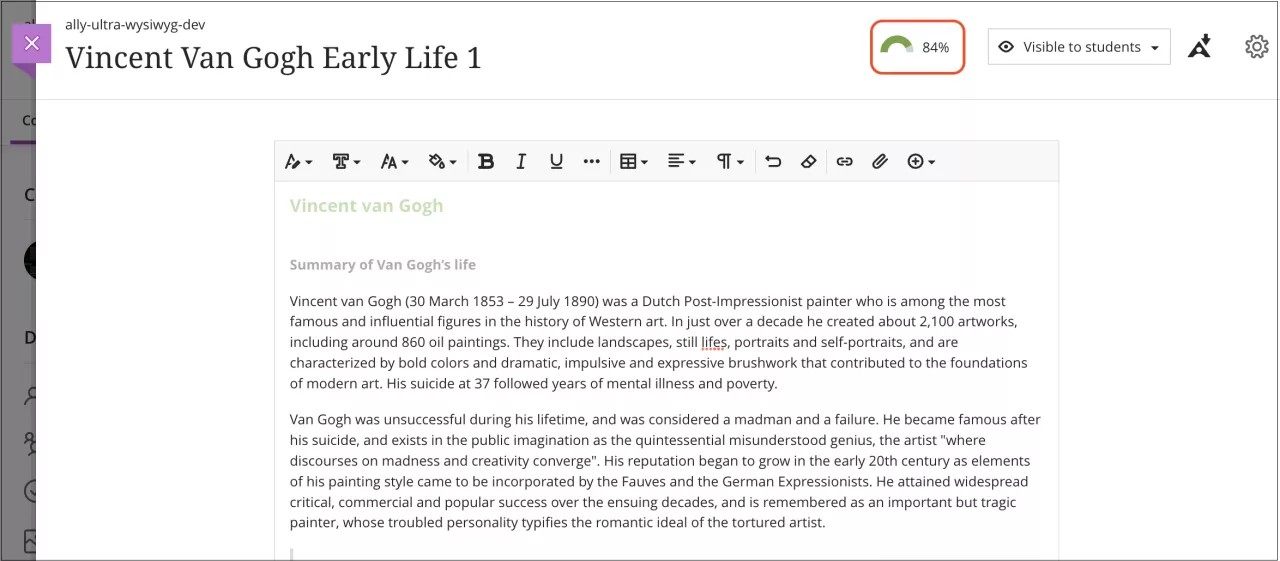Image resolution: width=1280 pixels, height=561 pixels.
Task: Click the Ally alternative formats download icon
Action: (x=1199, y=46)
